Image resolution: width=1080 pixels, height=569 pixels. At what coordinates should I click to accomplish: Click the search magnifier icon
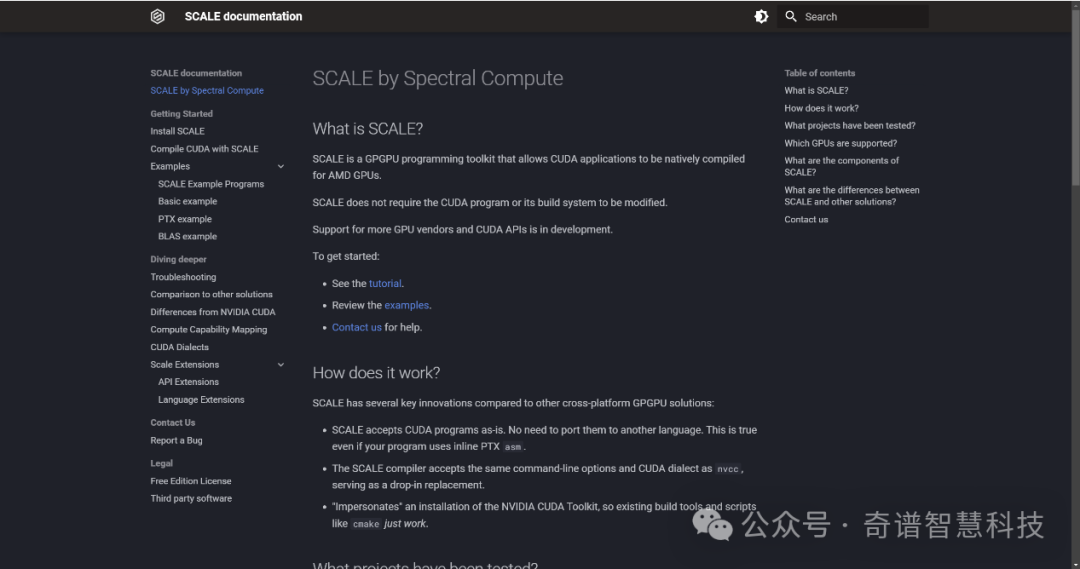tap(791, 17)
